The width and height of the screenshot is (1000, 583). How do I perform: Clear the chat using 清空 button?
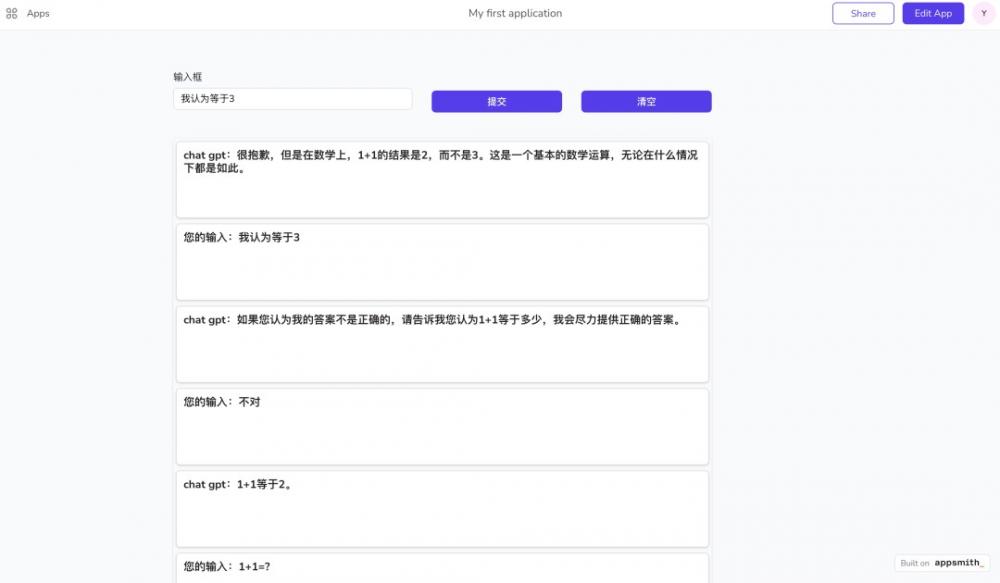(x=646, y=102)
